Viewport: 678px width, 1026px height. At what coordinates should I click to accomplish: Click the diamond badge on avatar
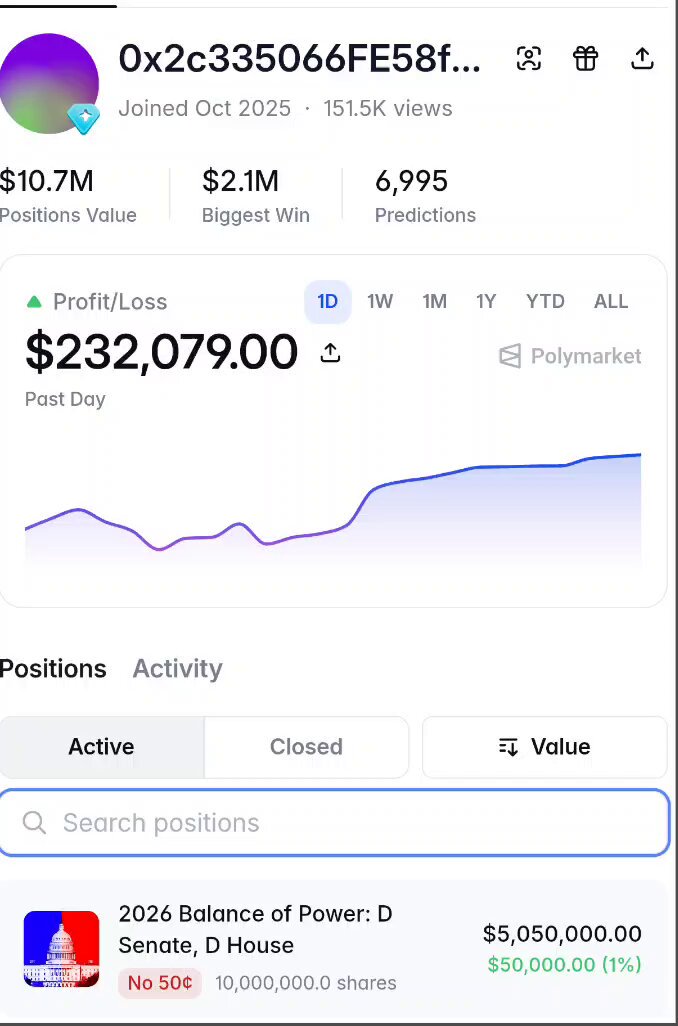point(84,118)
